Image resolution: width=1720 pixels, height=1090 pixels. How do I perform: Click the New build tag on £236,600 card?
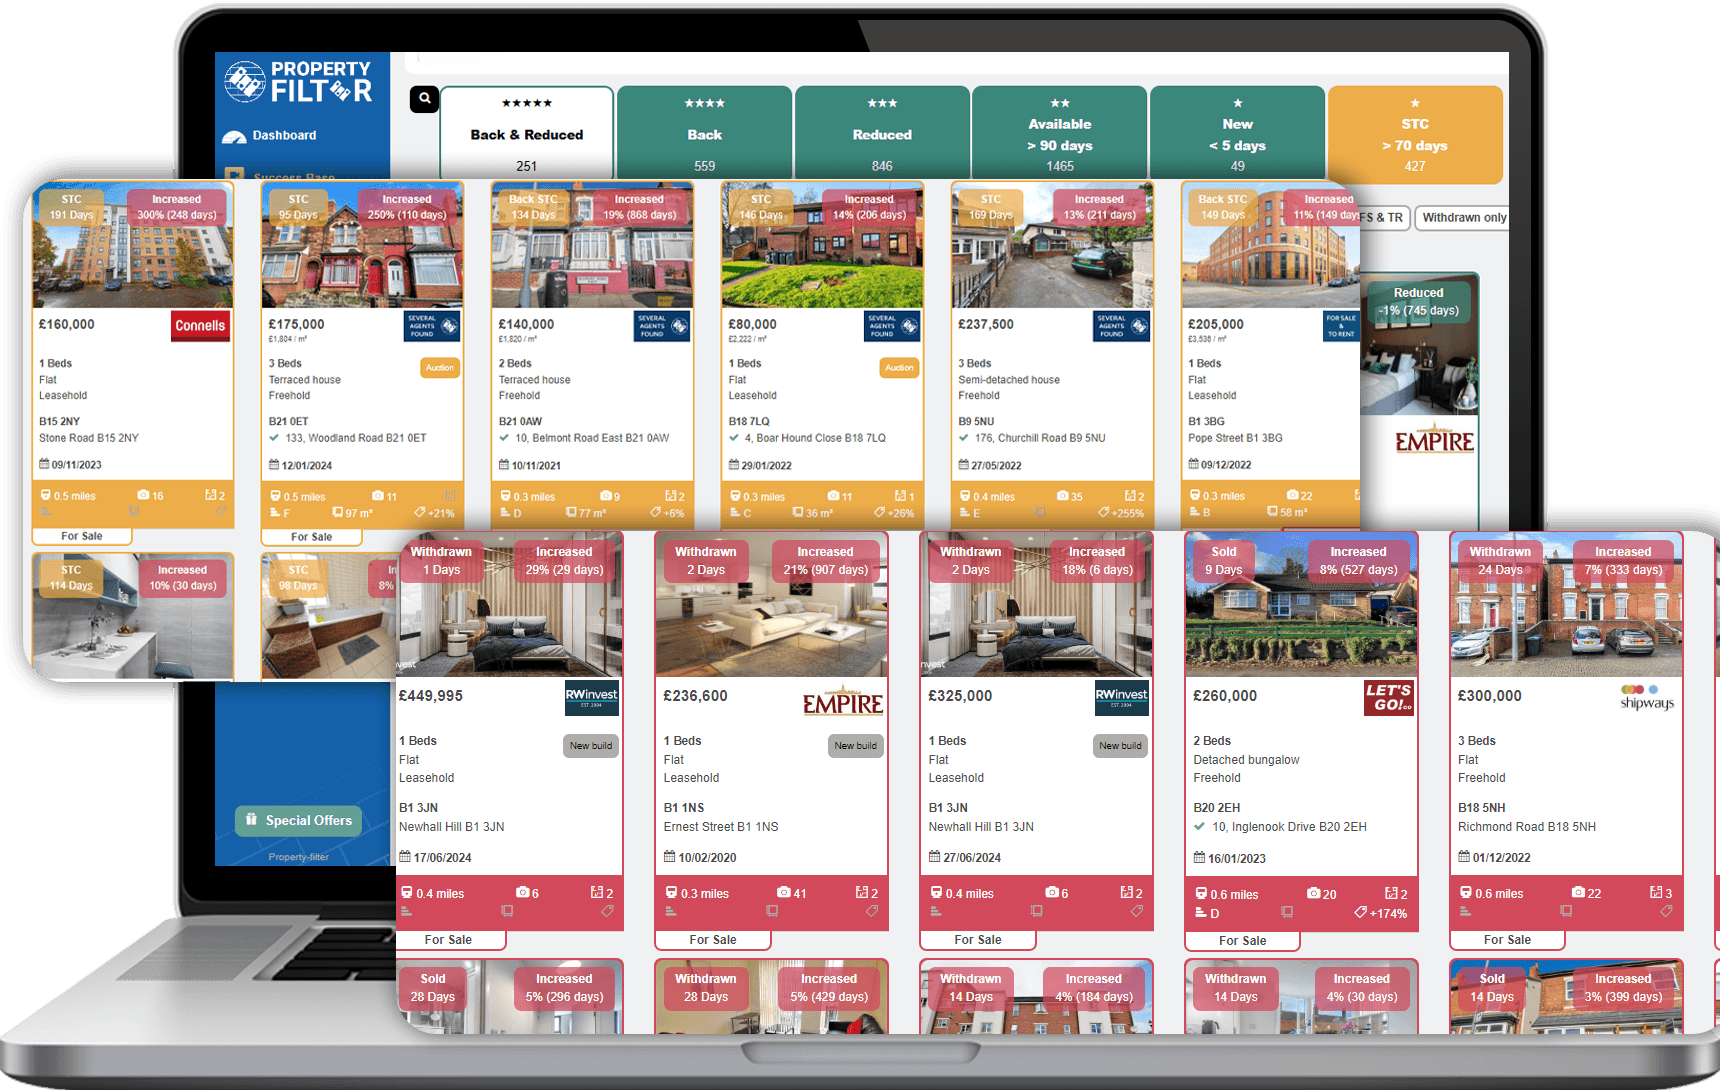[856, 746]
